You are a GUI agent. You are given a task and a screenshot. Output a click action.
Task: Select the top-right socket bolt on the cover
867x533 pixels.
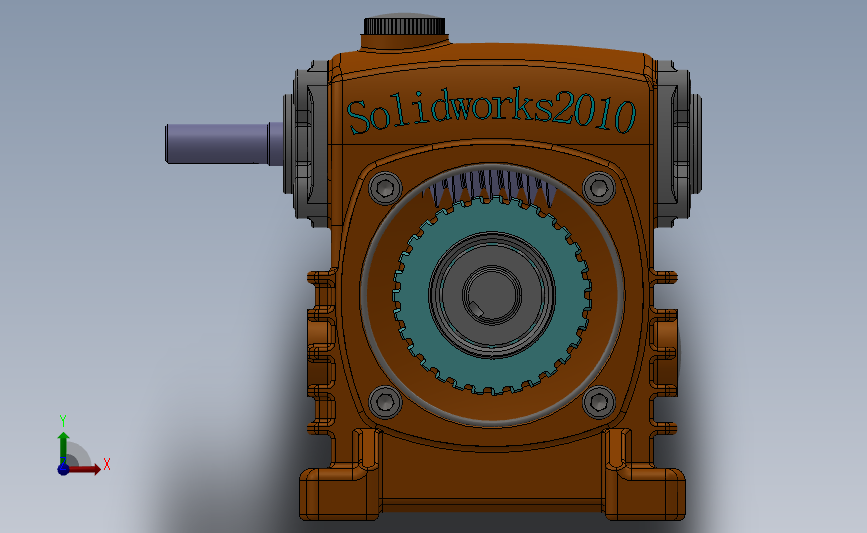pos(599,188)
